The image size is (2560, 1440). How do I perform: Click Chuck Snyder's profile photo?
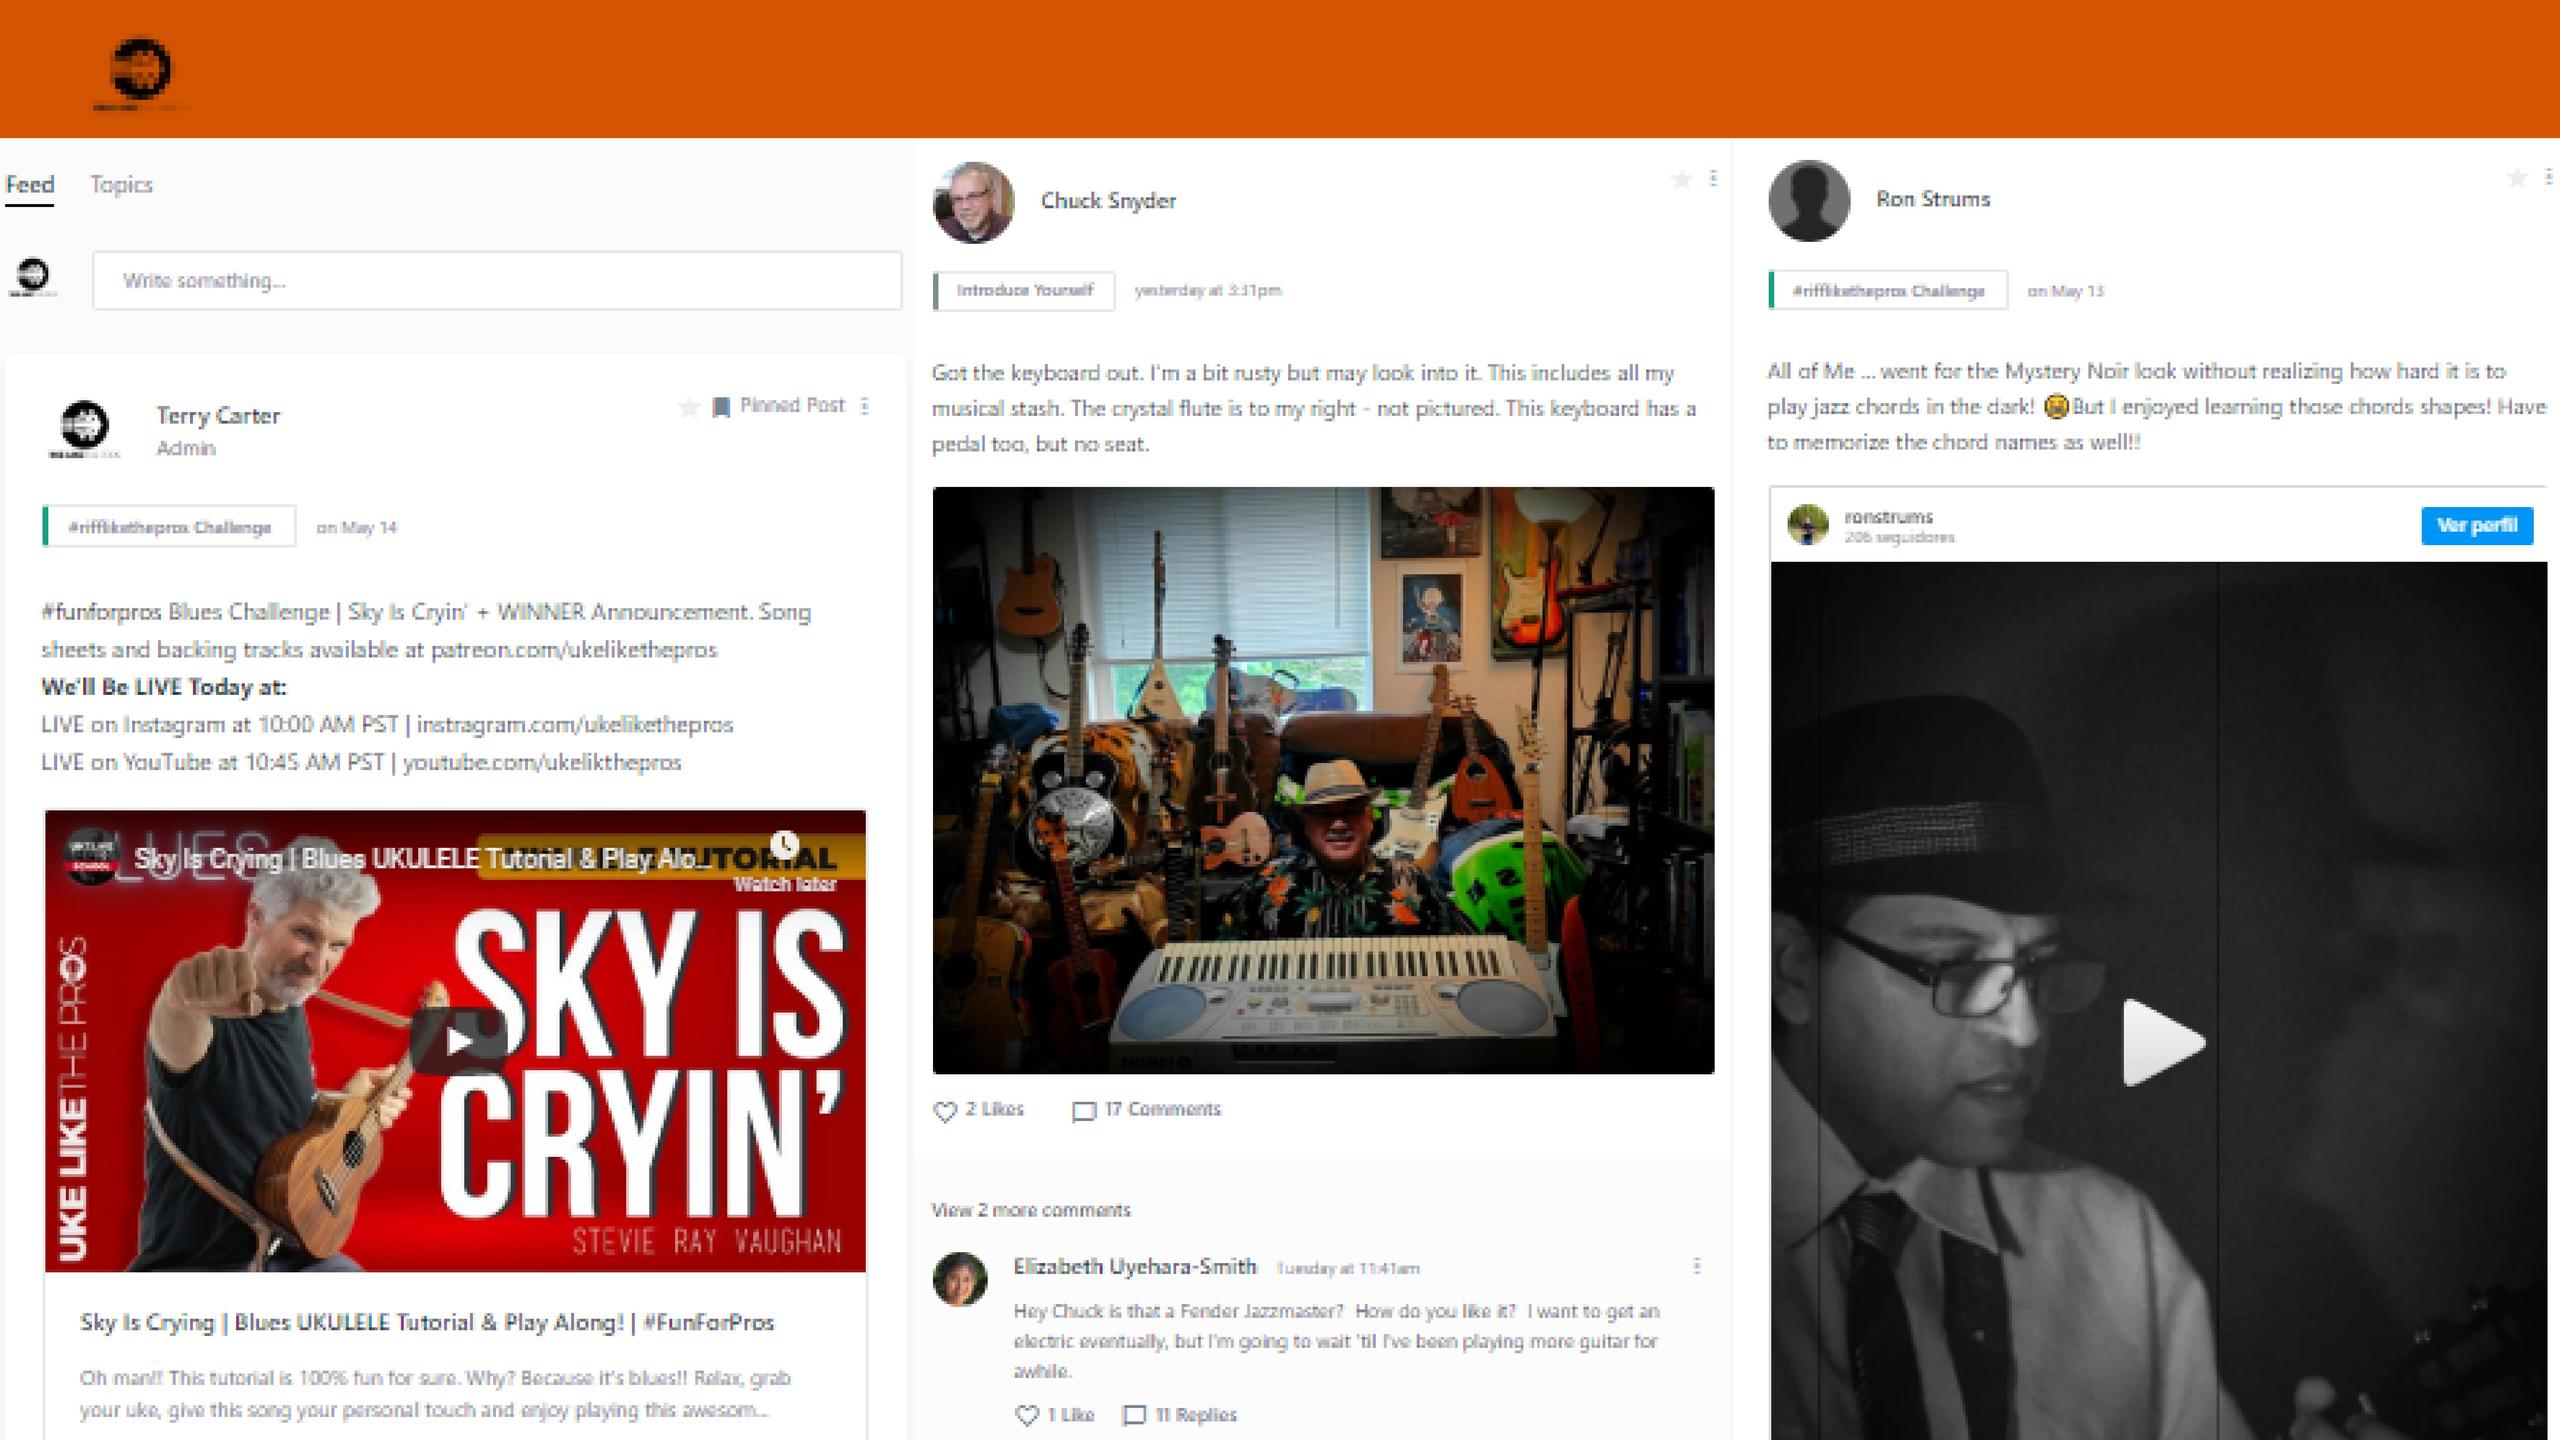tap(973, 202)
